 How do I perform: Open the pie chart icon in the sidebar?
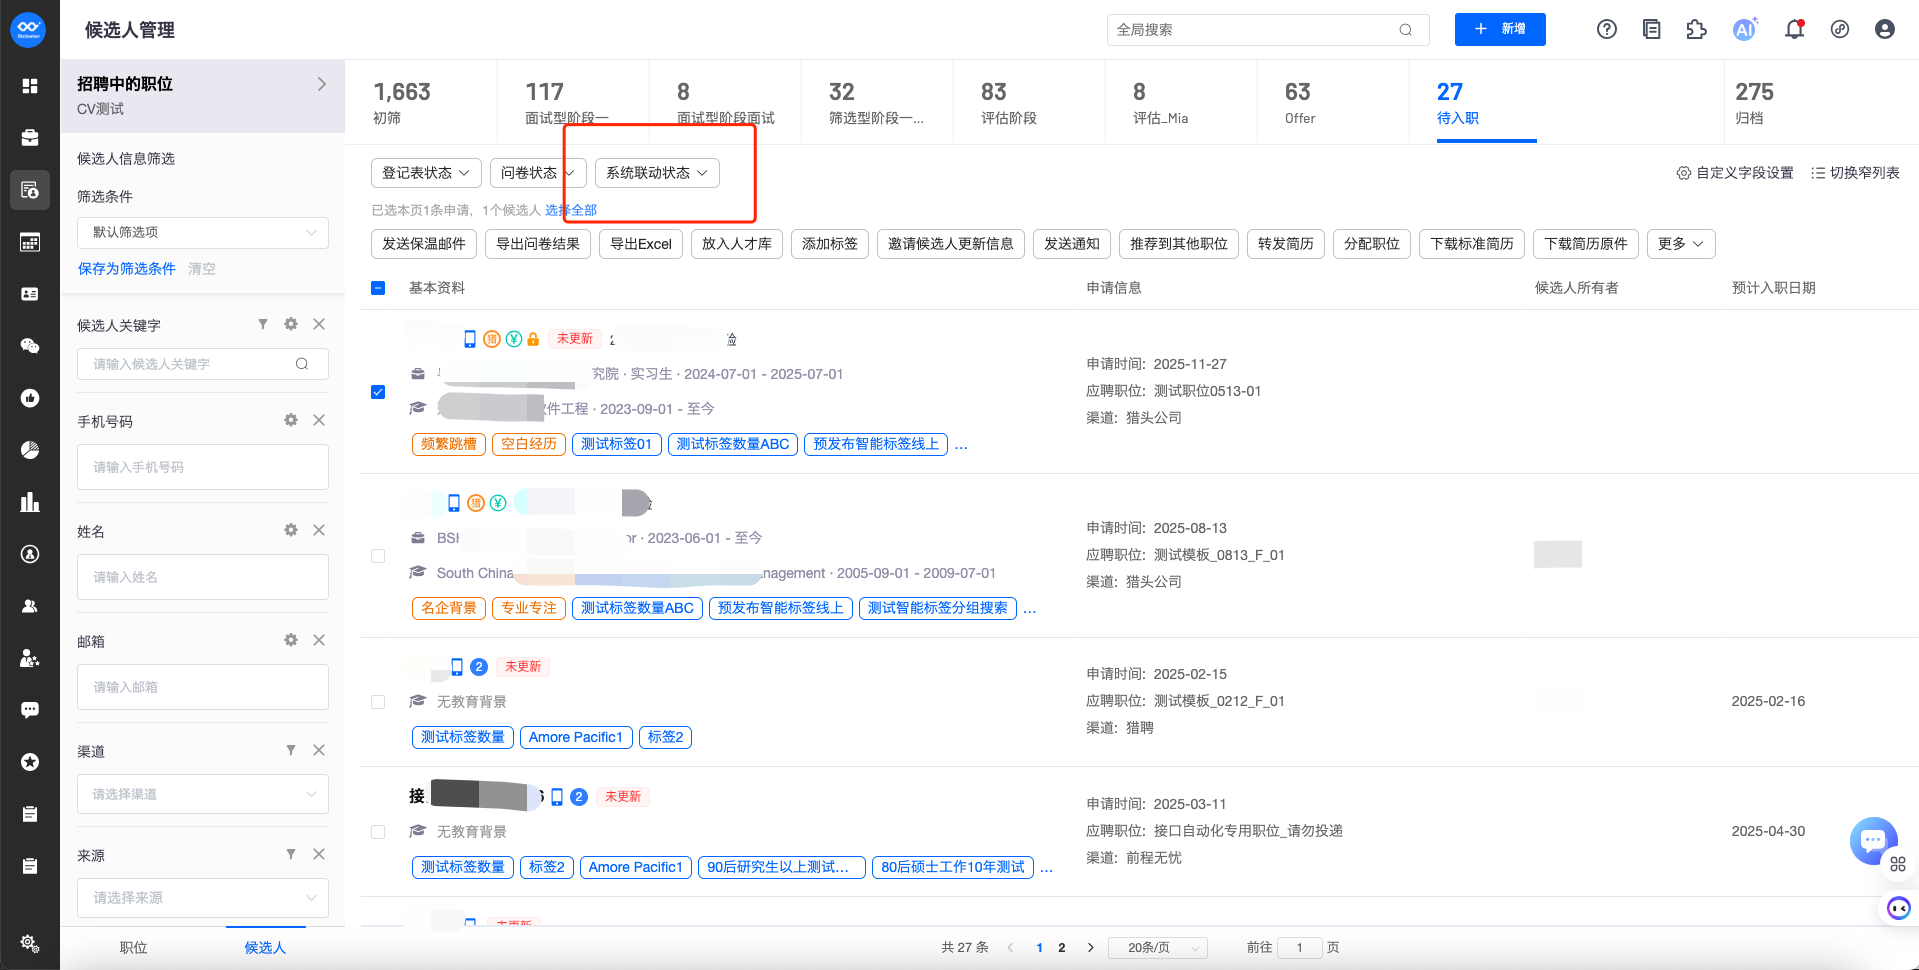30,450
